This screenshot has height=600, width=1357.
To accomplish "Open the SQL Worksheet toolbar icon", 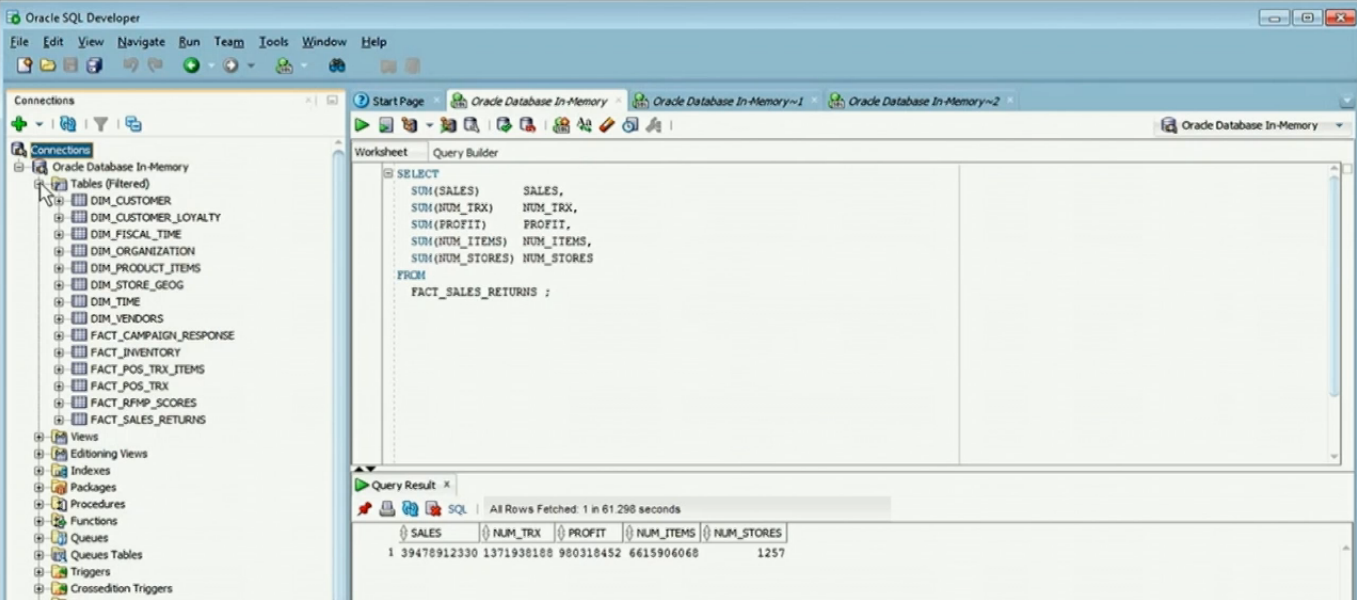I will 284,66.
